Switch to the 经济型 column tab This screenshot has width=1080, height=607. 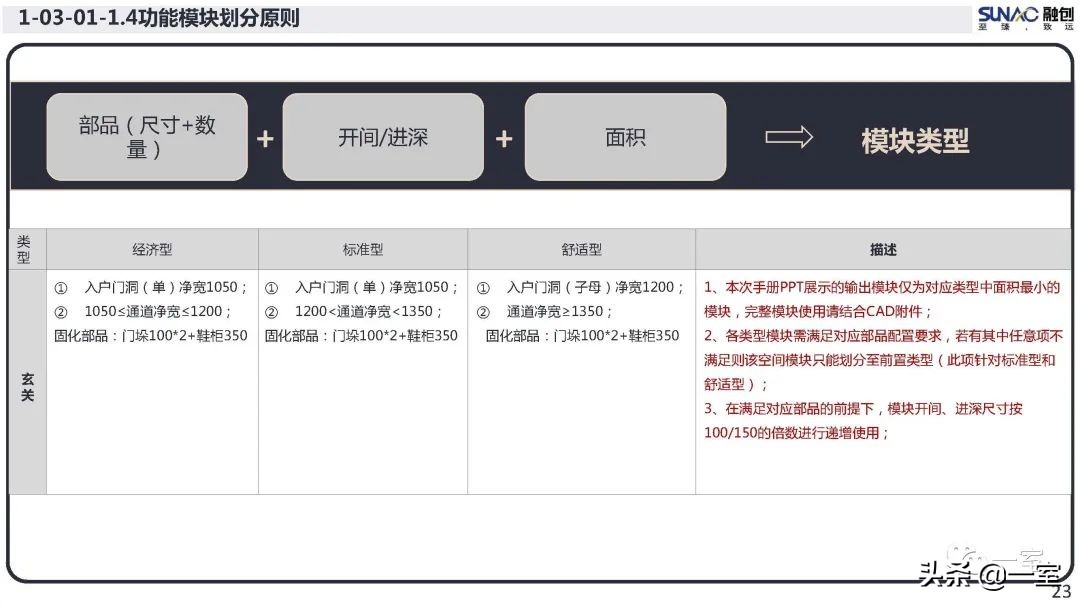(153, 248)
